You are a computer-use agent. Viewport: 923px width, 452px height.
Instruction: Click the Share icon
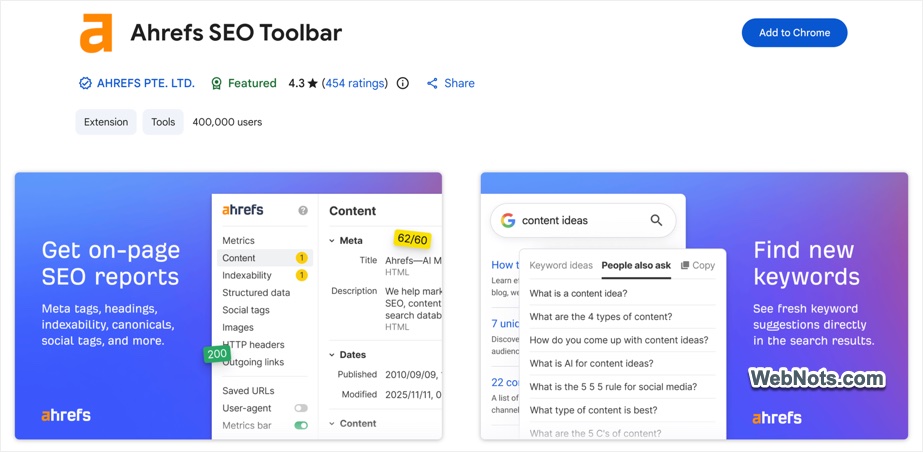[x=432, y=83]
